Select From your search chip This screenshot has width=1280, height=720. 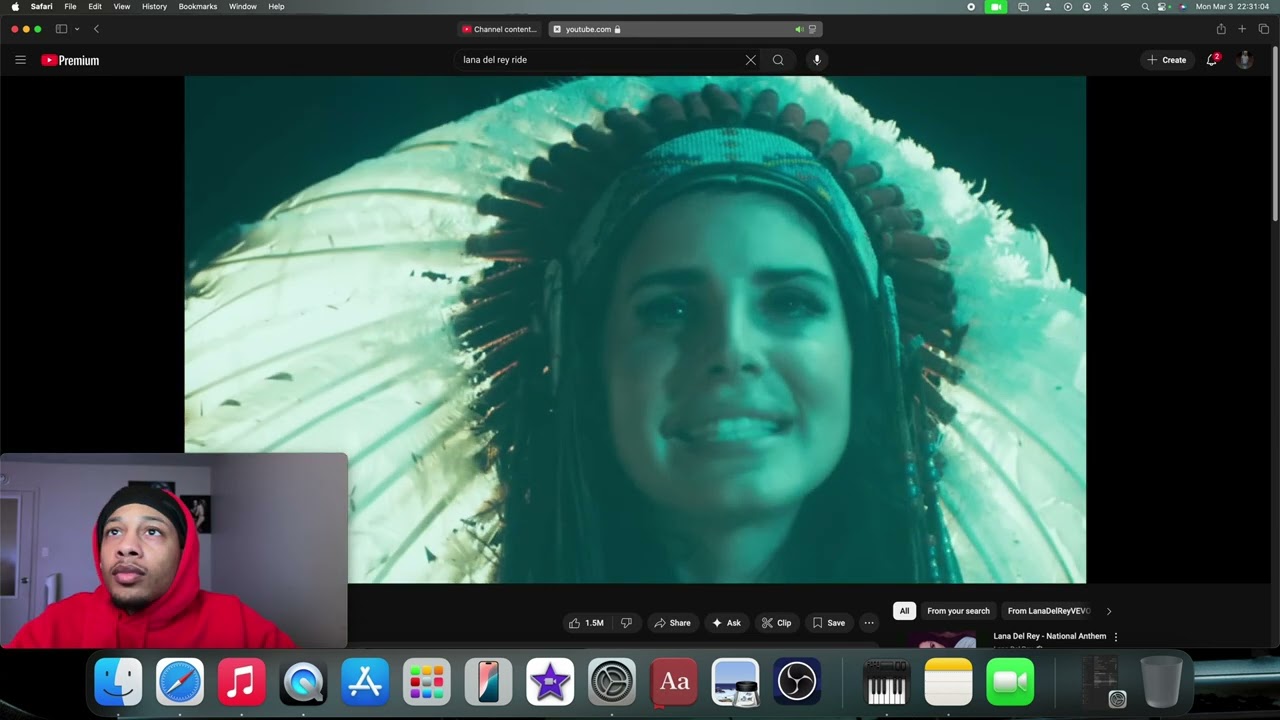coord(958,611)
